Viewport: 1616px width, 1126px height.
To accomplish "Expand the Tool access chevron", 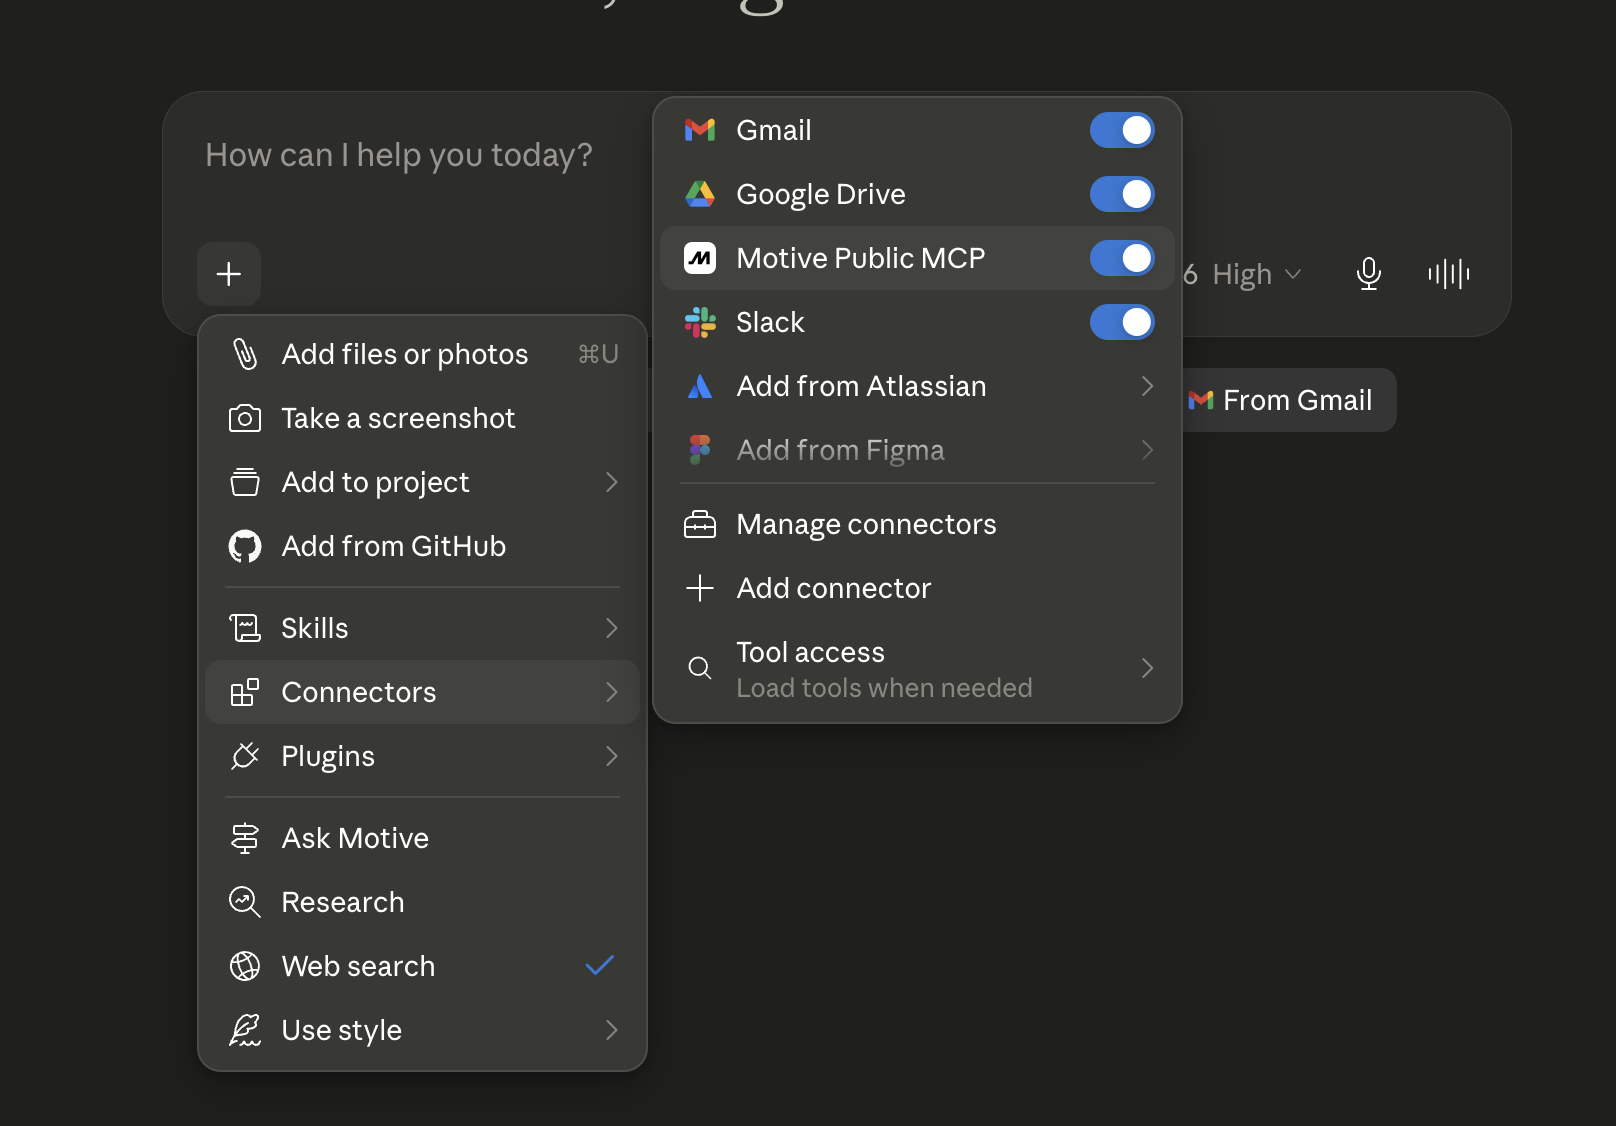I will click(1147, 668).
